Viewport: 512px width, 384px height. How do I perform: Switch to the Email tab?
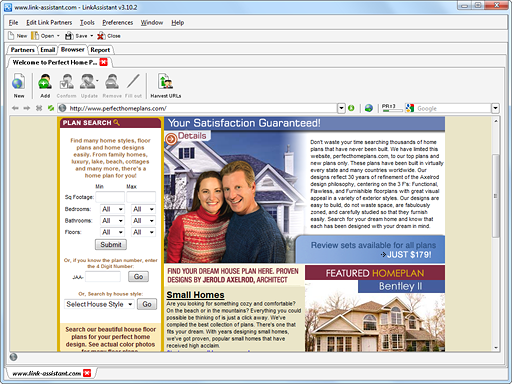(48, 50)
